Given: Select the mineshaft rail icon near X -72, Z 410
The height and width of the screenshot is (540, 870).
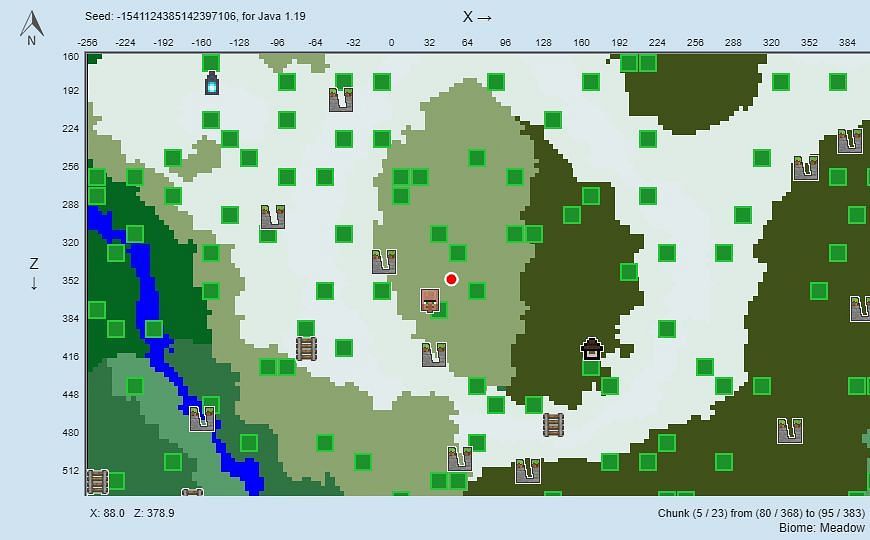Looking at the screenshot, I should click(306, 349).
